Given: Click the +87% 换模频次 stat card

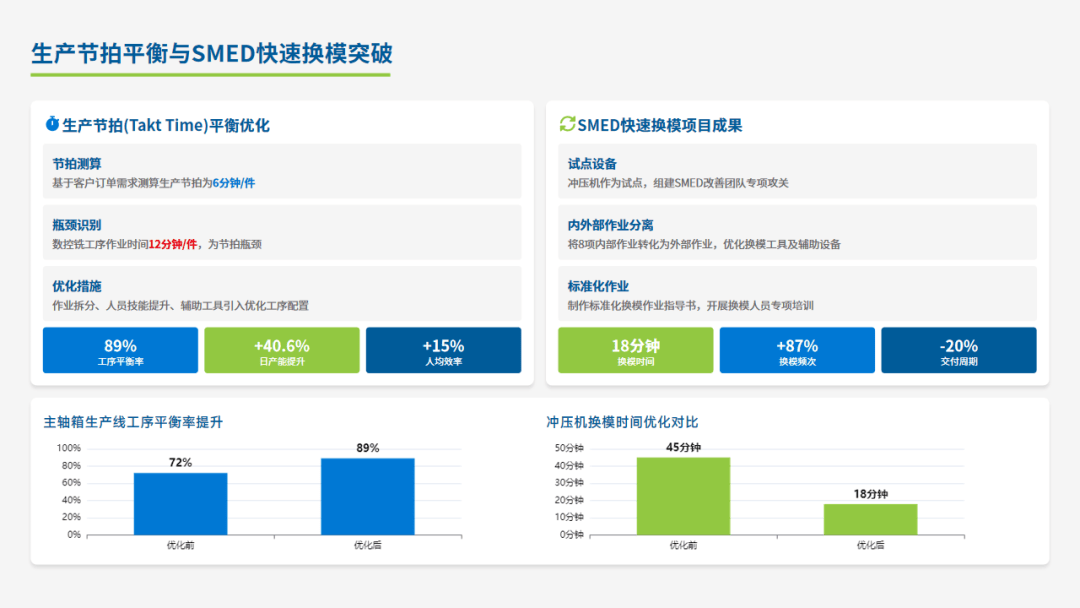Looking at the screenshot, I should (797, 350).
